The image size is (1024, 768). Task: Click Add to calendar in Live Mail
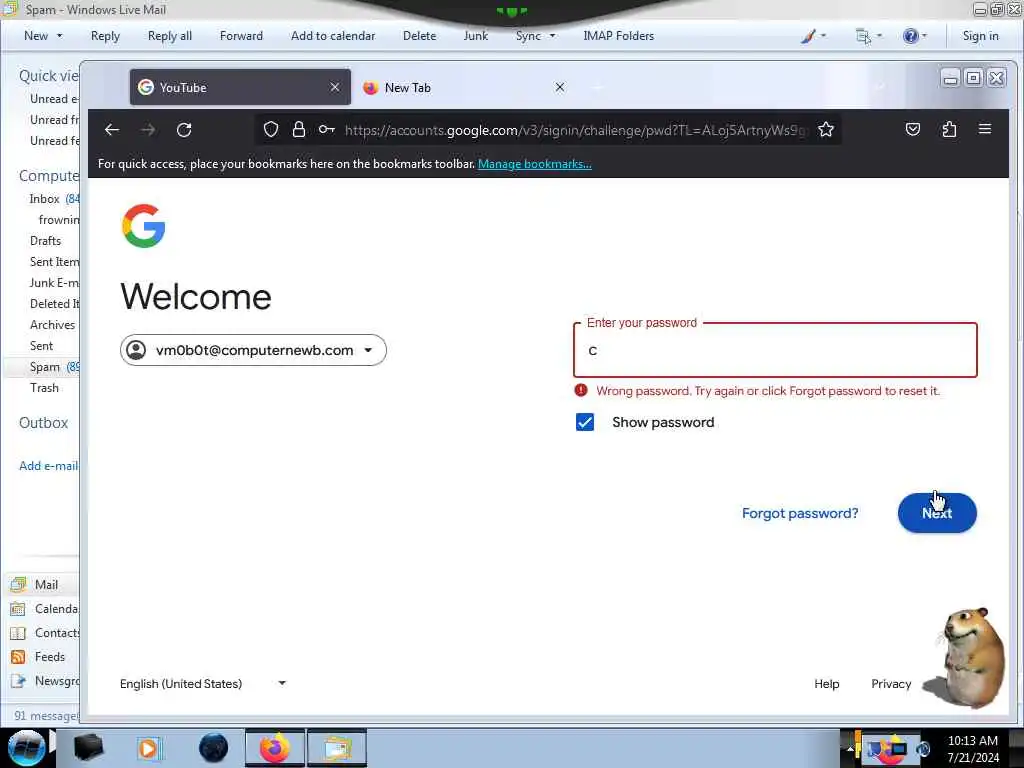click(333, 36)
